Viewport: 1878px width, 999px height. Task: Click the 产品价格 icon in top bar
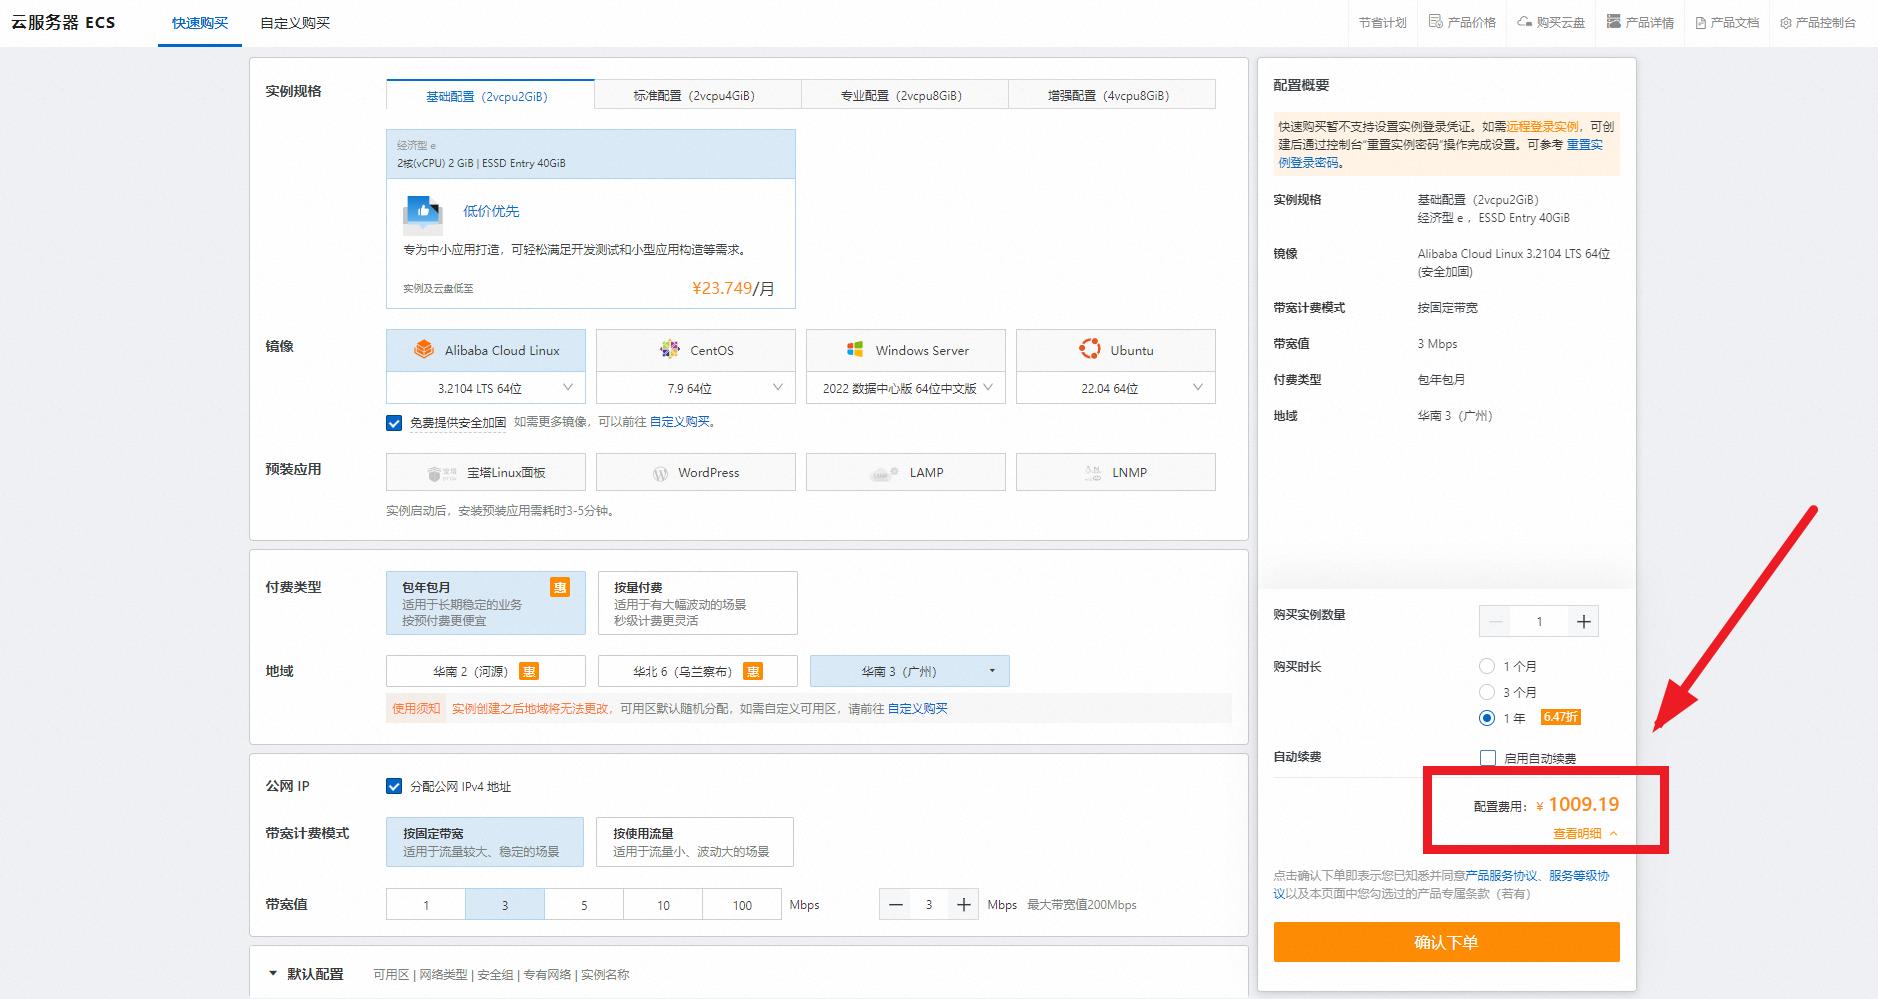coord(1435,22)
